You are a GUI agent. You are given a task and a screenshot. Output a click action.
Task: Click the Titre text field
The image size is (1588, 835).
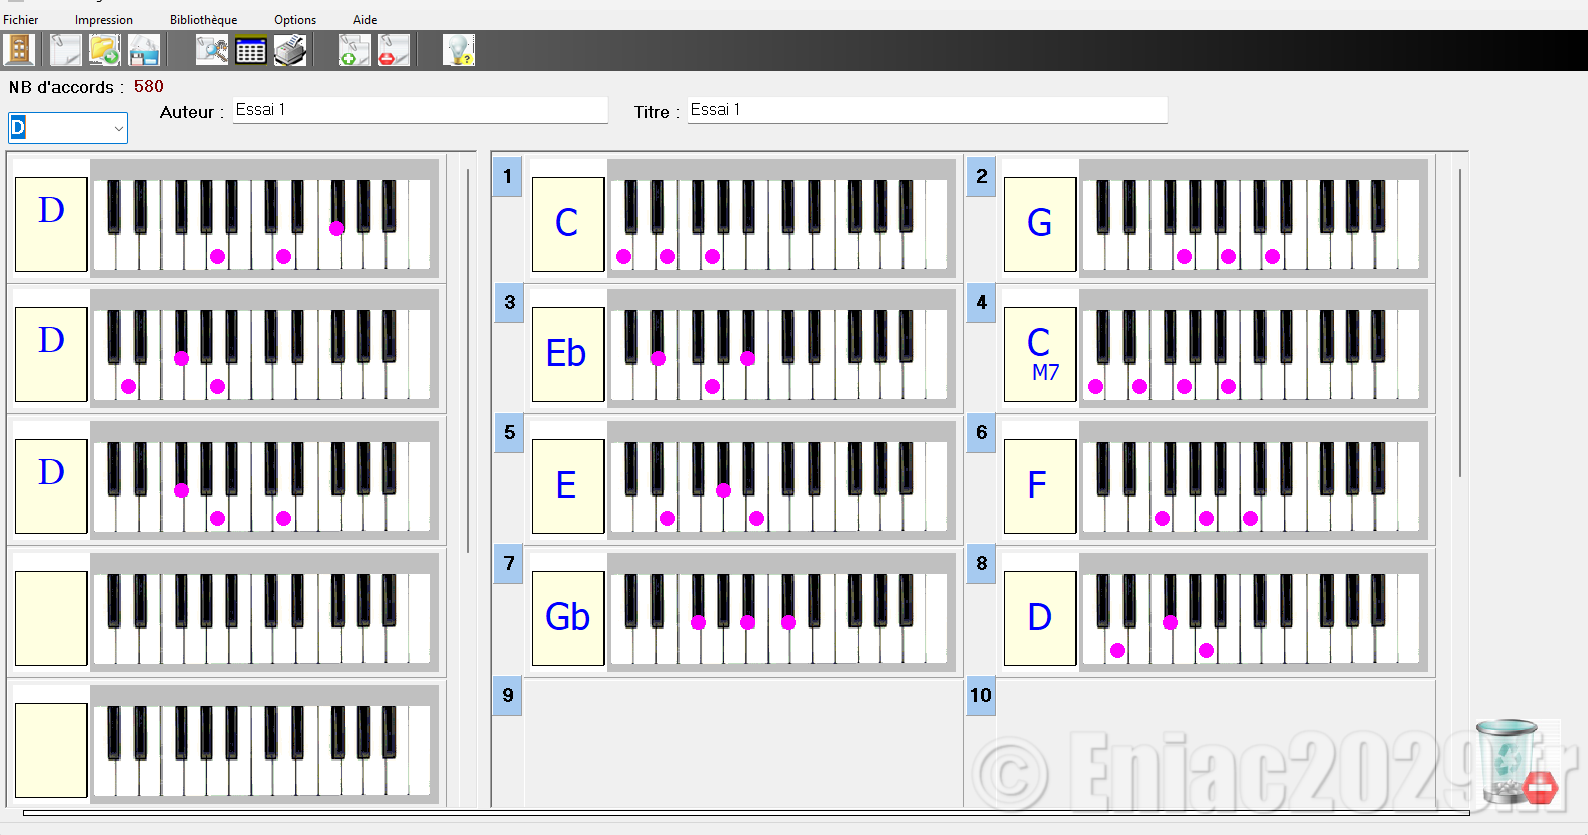coord(927,110)
